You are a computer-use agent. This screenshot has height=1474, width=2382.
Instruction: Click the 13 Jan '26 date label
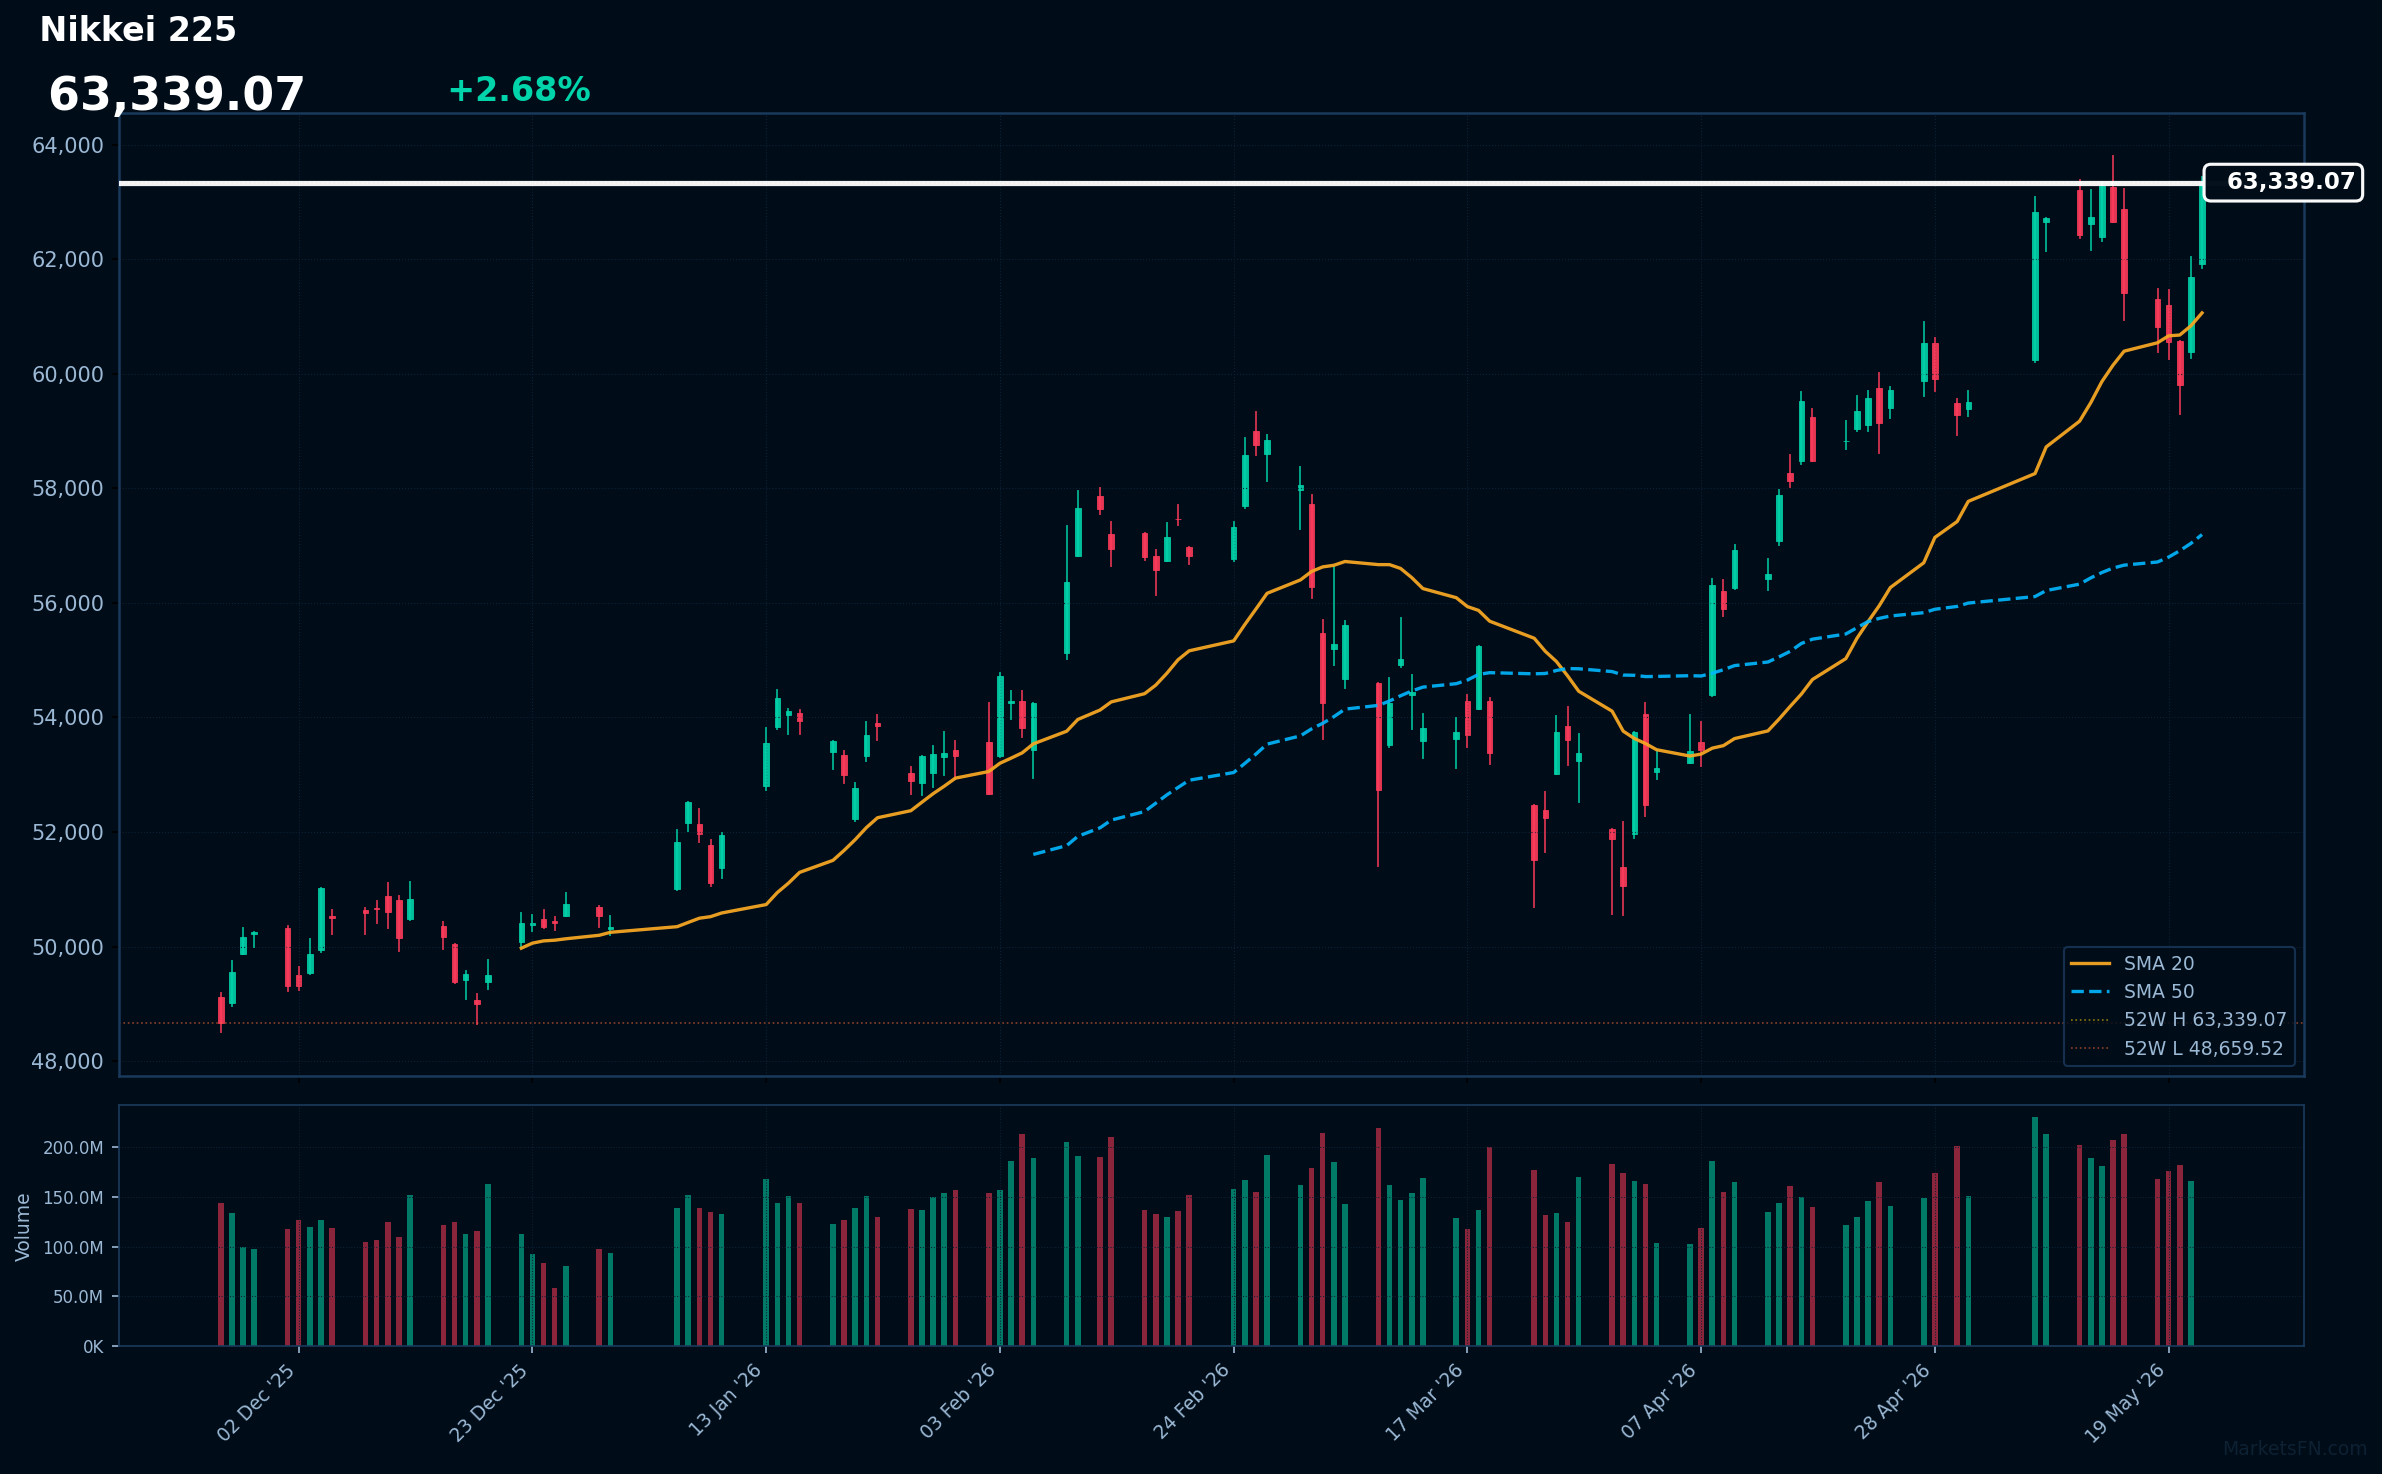click(x=725, y=1401)
